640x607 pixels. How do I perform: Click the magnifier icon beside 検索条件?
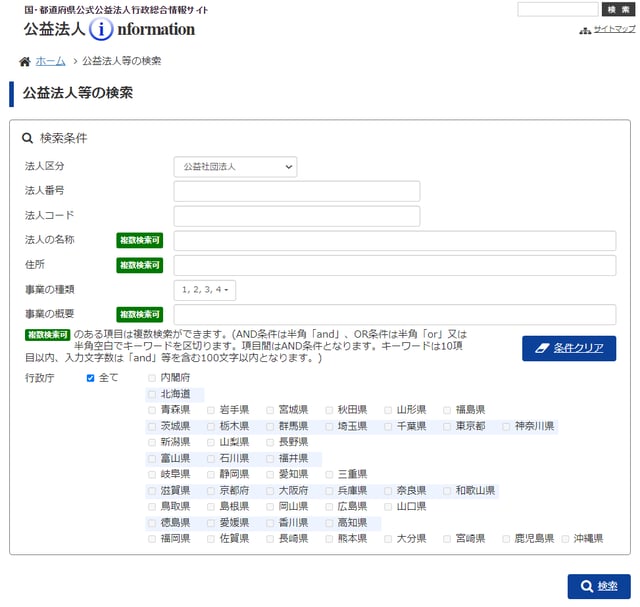click(28, 139)
